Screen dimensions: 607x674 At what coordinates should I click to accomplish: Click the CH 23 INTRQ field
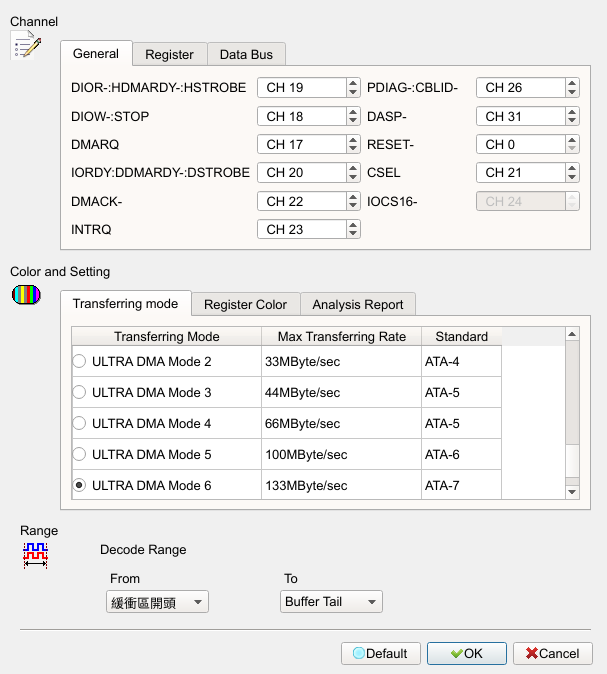click(302, 229)
